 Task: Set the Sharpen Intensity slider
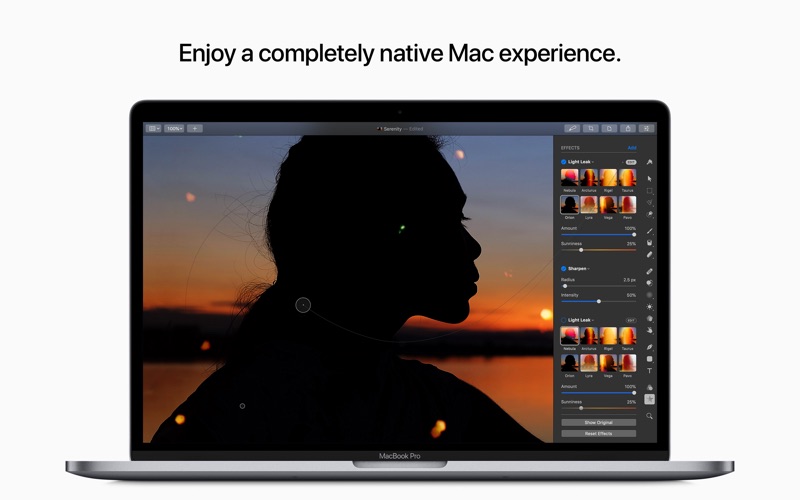click(598, 302)
